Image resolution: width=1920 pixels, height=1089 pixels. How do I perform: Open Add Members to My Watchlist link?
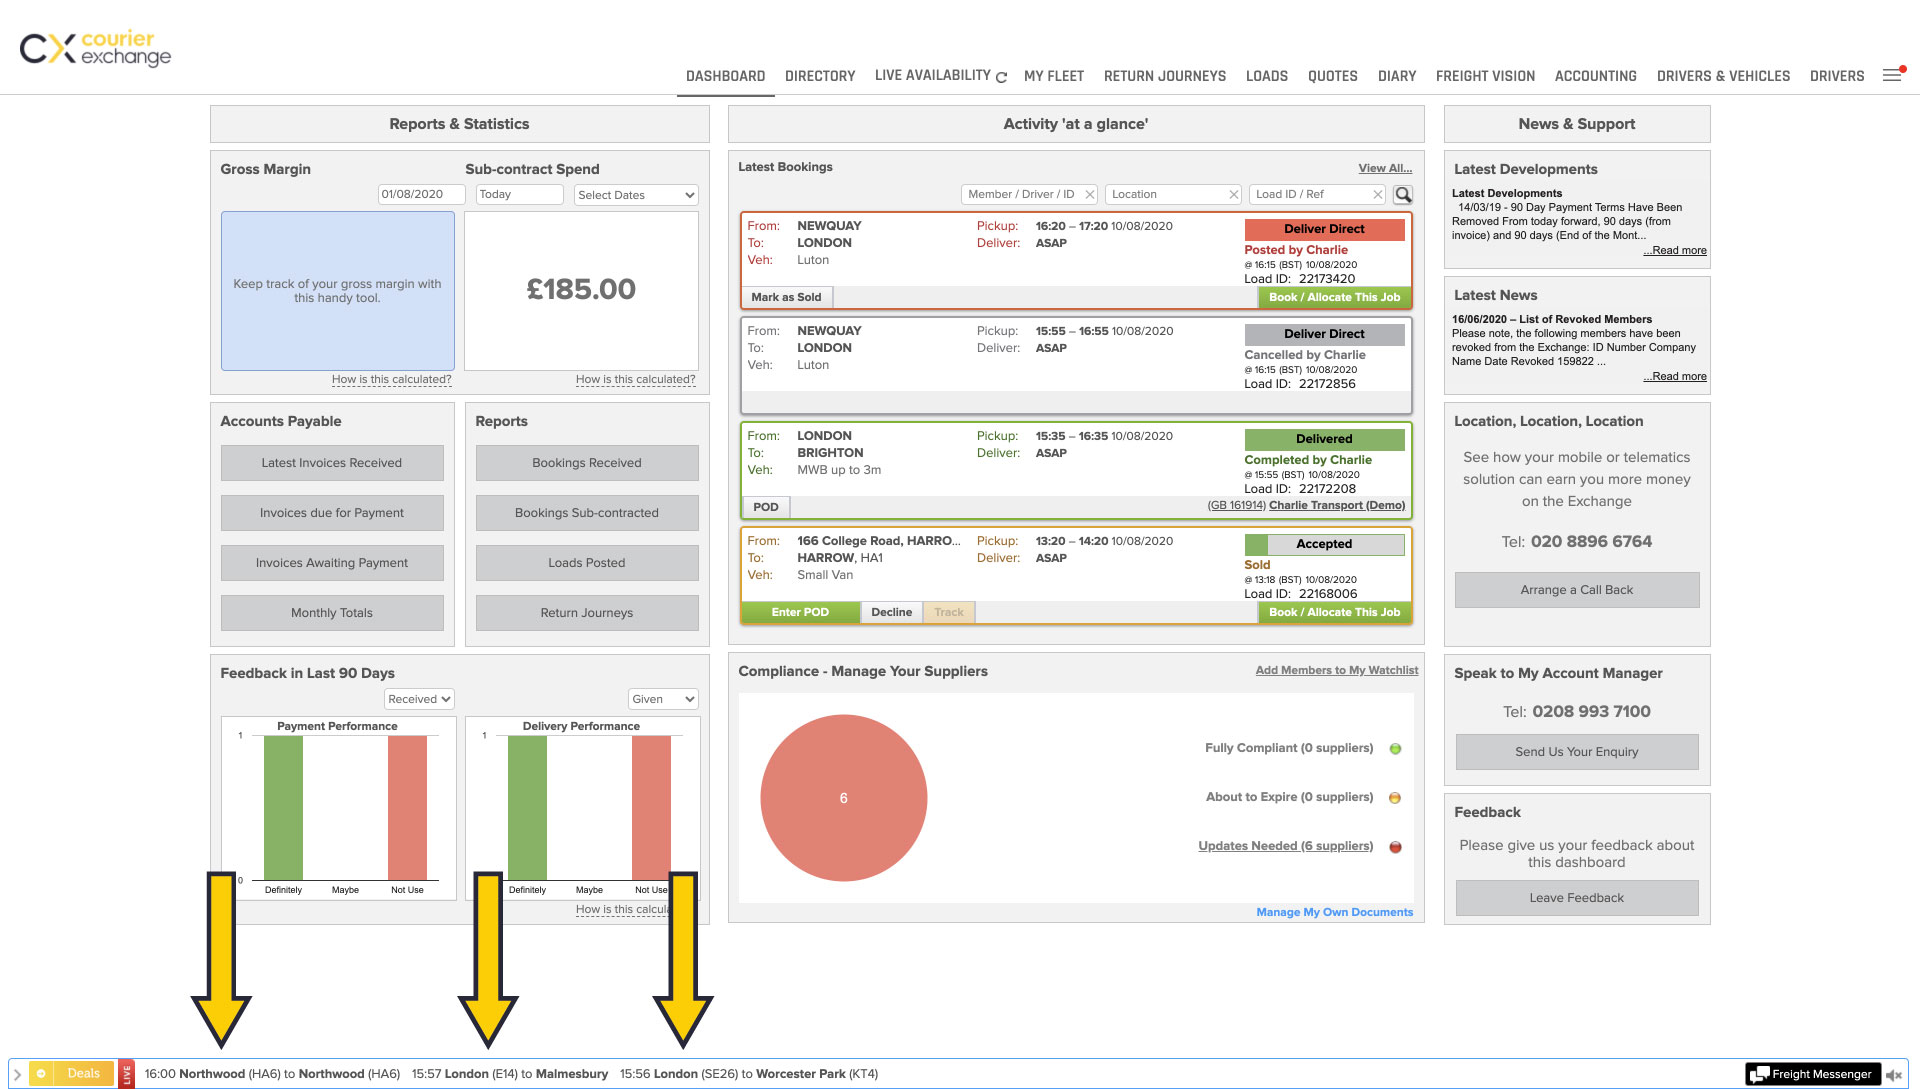tap(1336, 670)
